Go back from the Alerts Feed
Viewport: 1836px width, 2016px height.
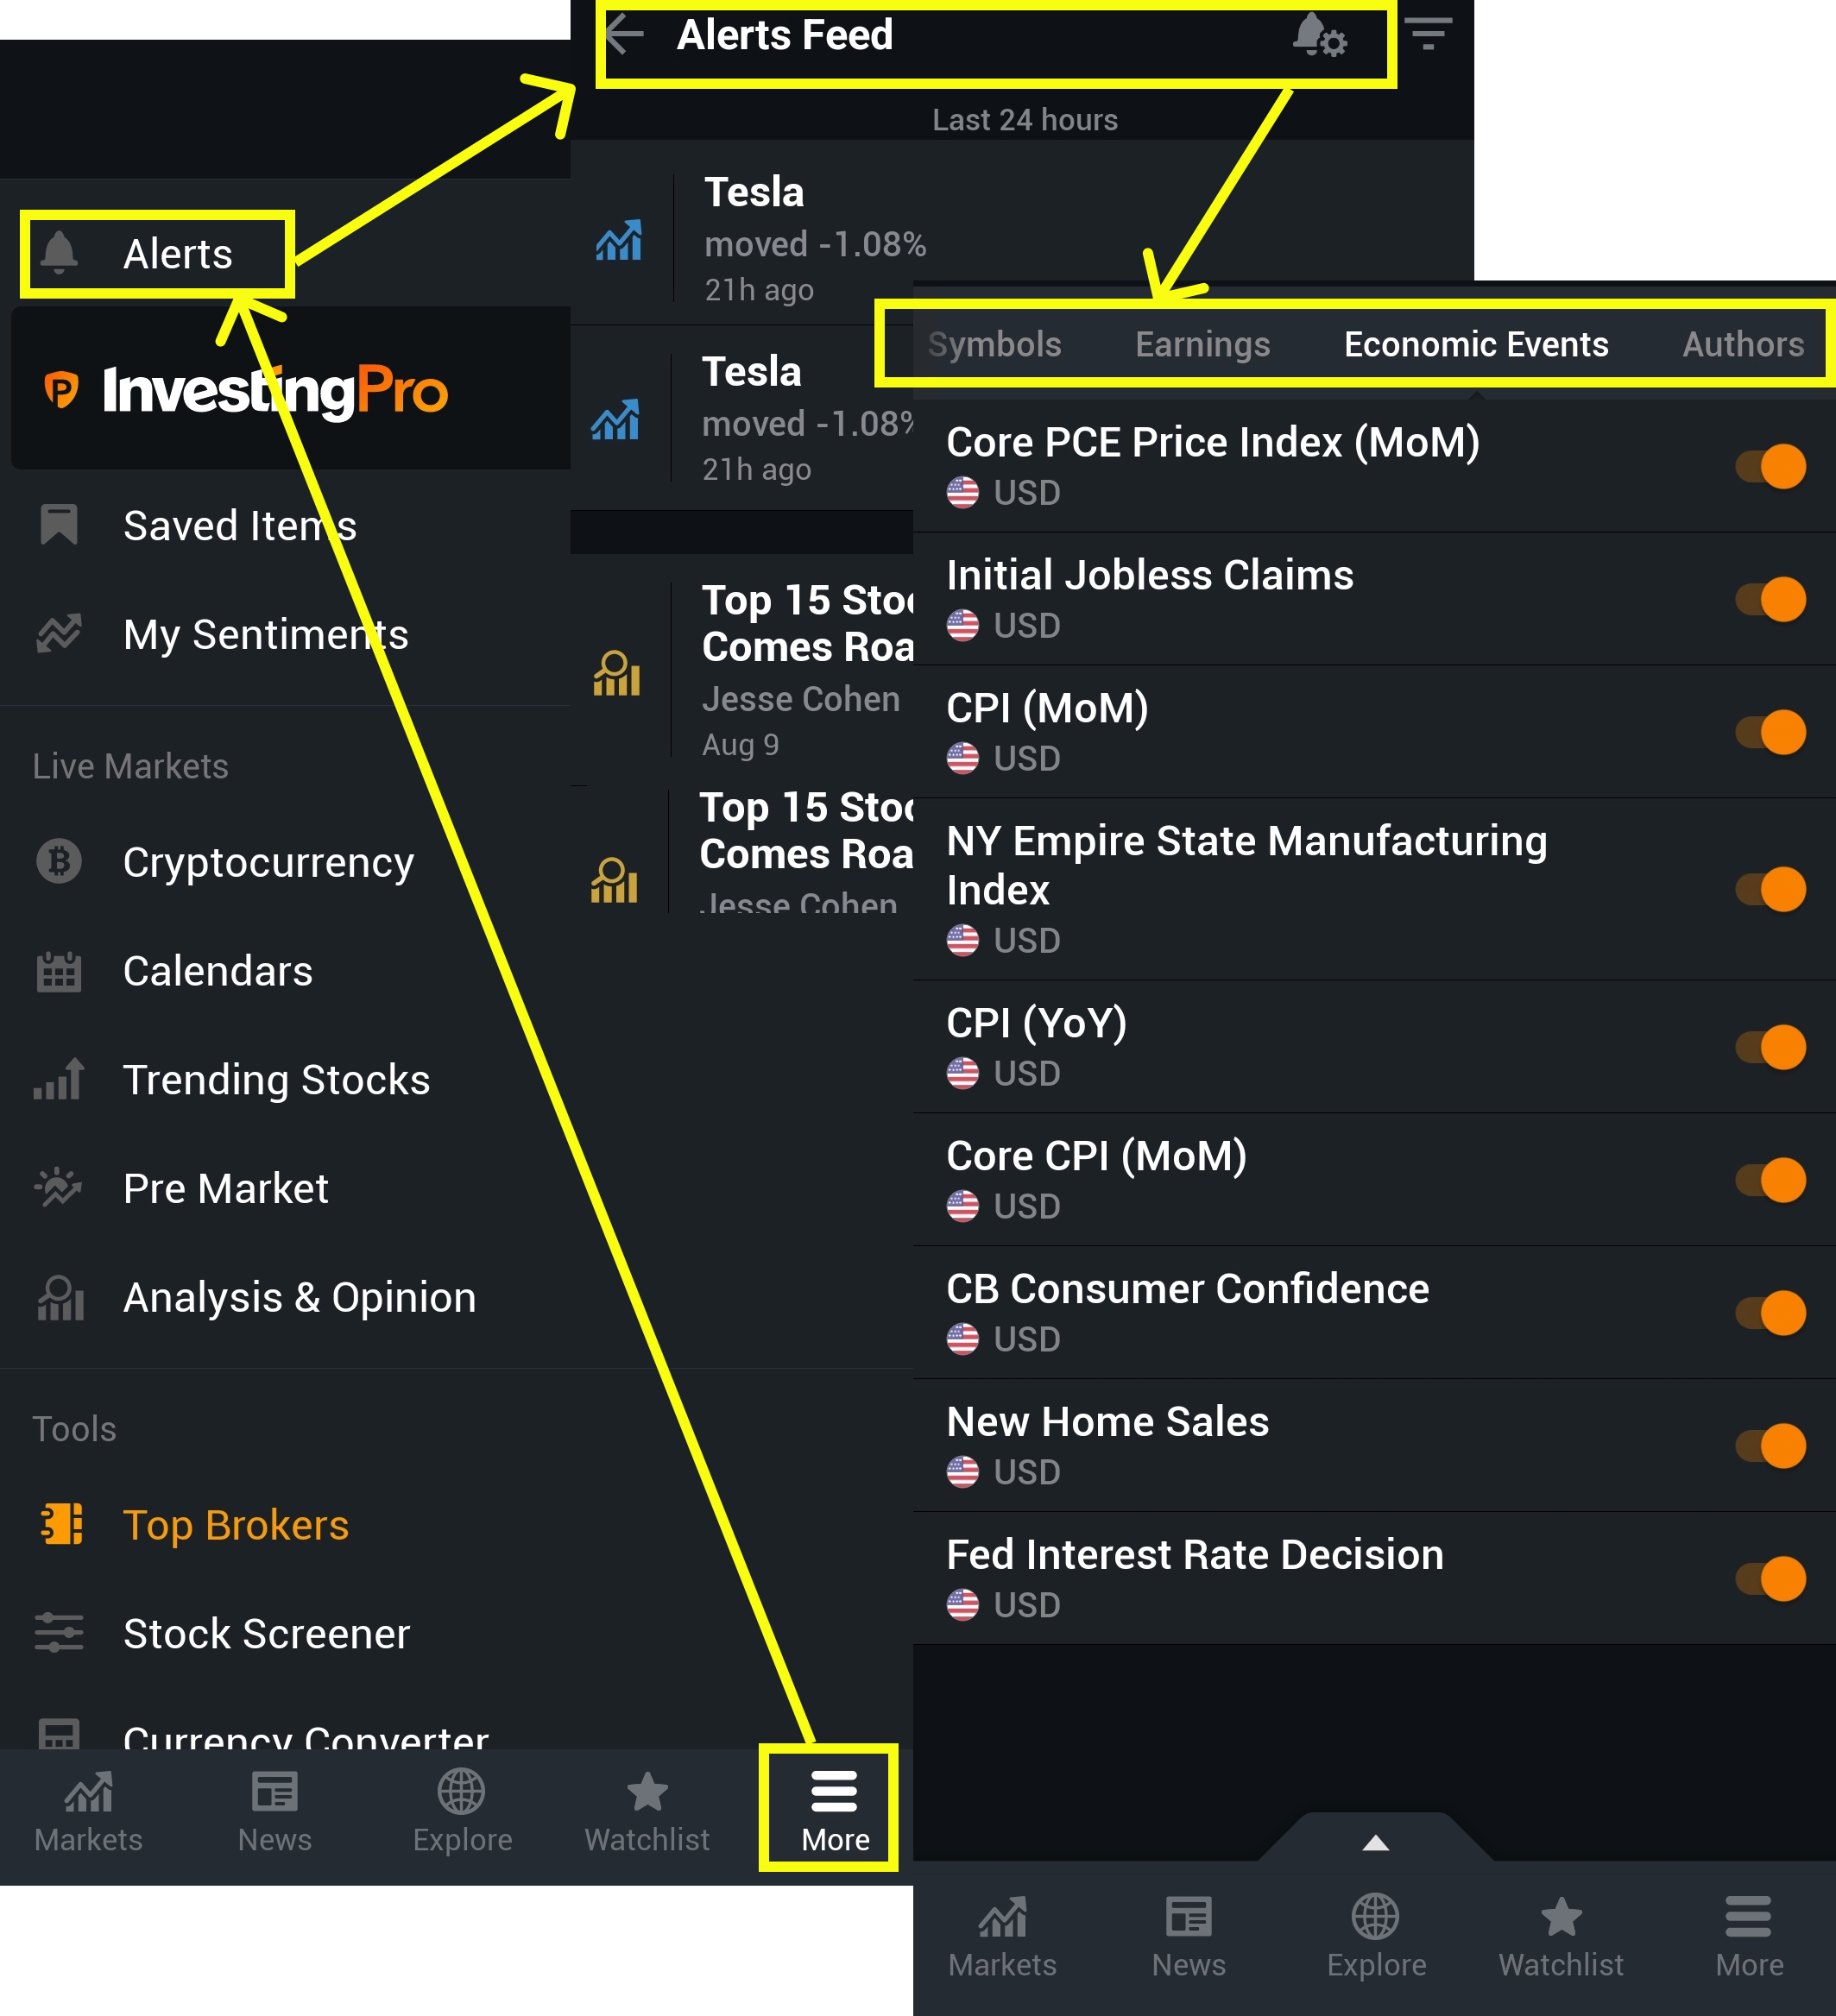tap(625, 34)
